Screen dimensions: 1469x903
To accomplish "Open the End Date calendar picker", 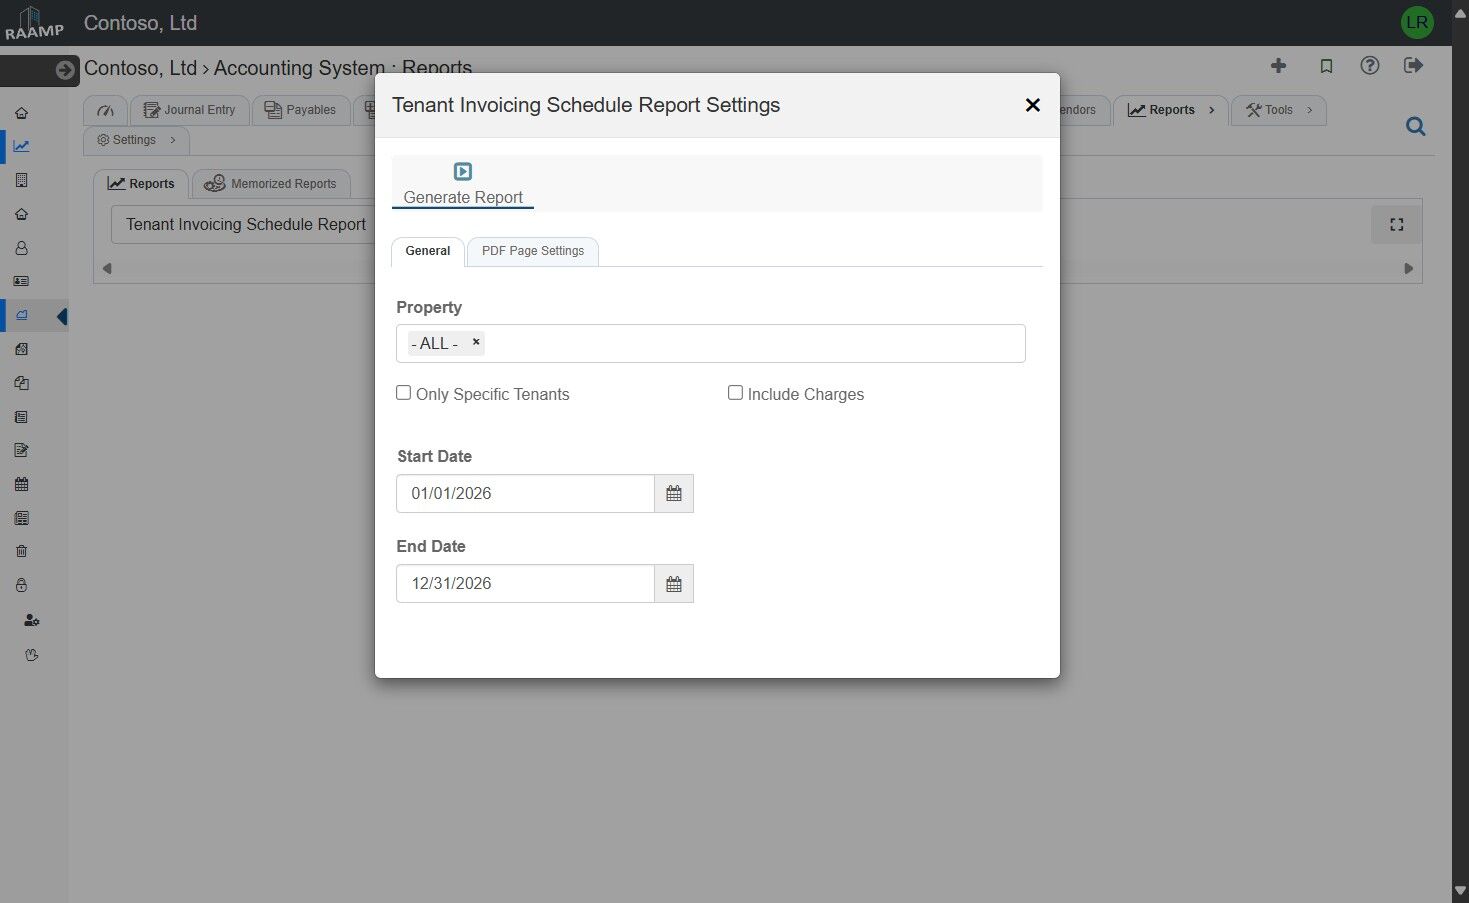I will 674,584.
